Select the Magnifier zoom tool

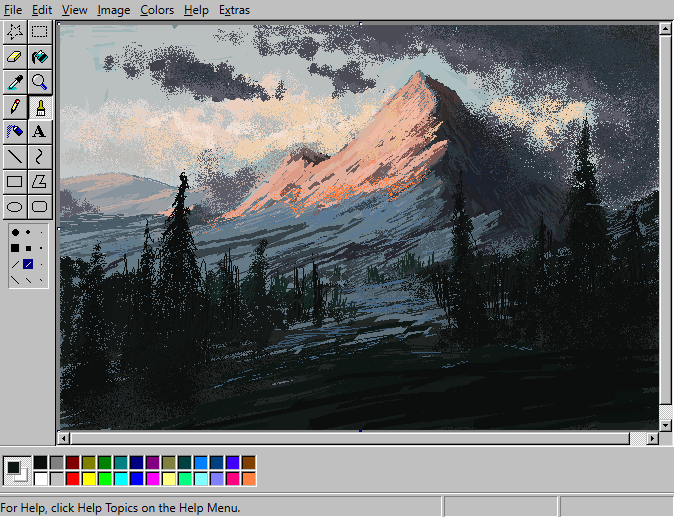pos(40,82)
